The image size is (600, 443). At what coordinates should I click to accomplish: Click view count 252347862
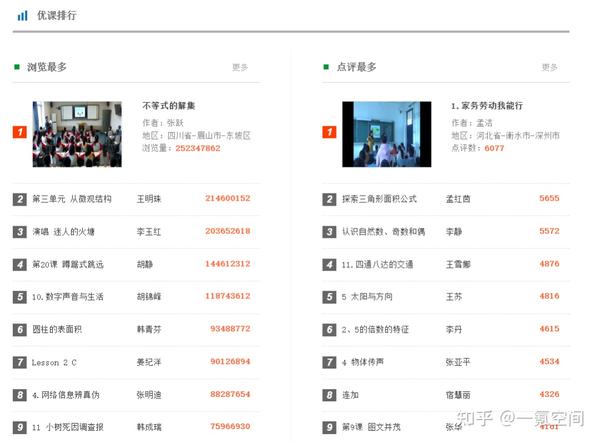[x=198, y=148]
